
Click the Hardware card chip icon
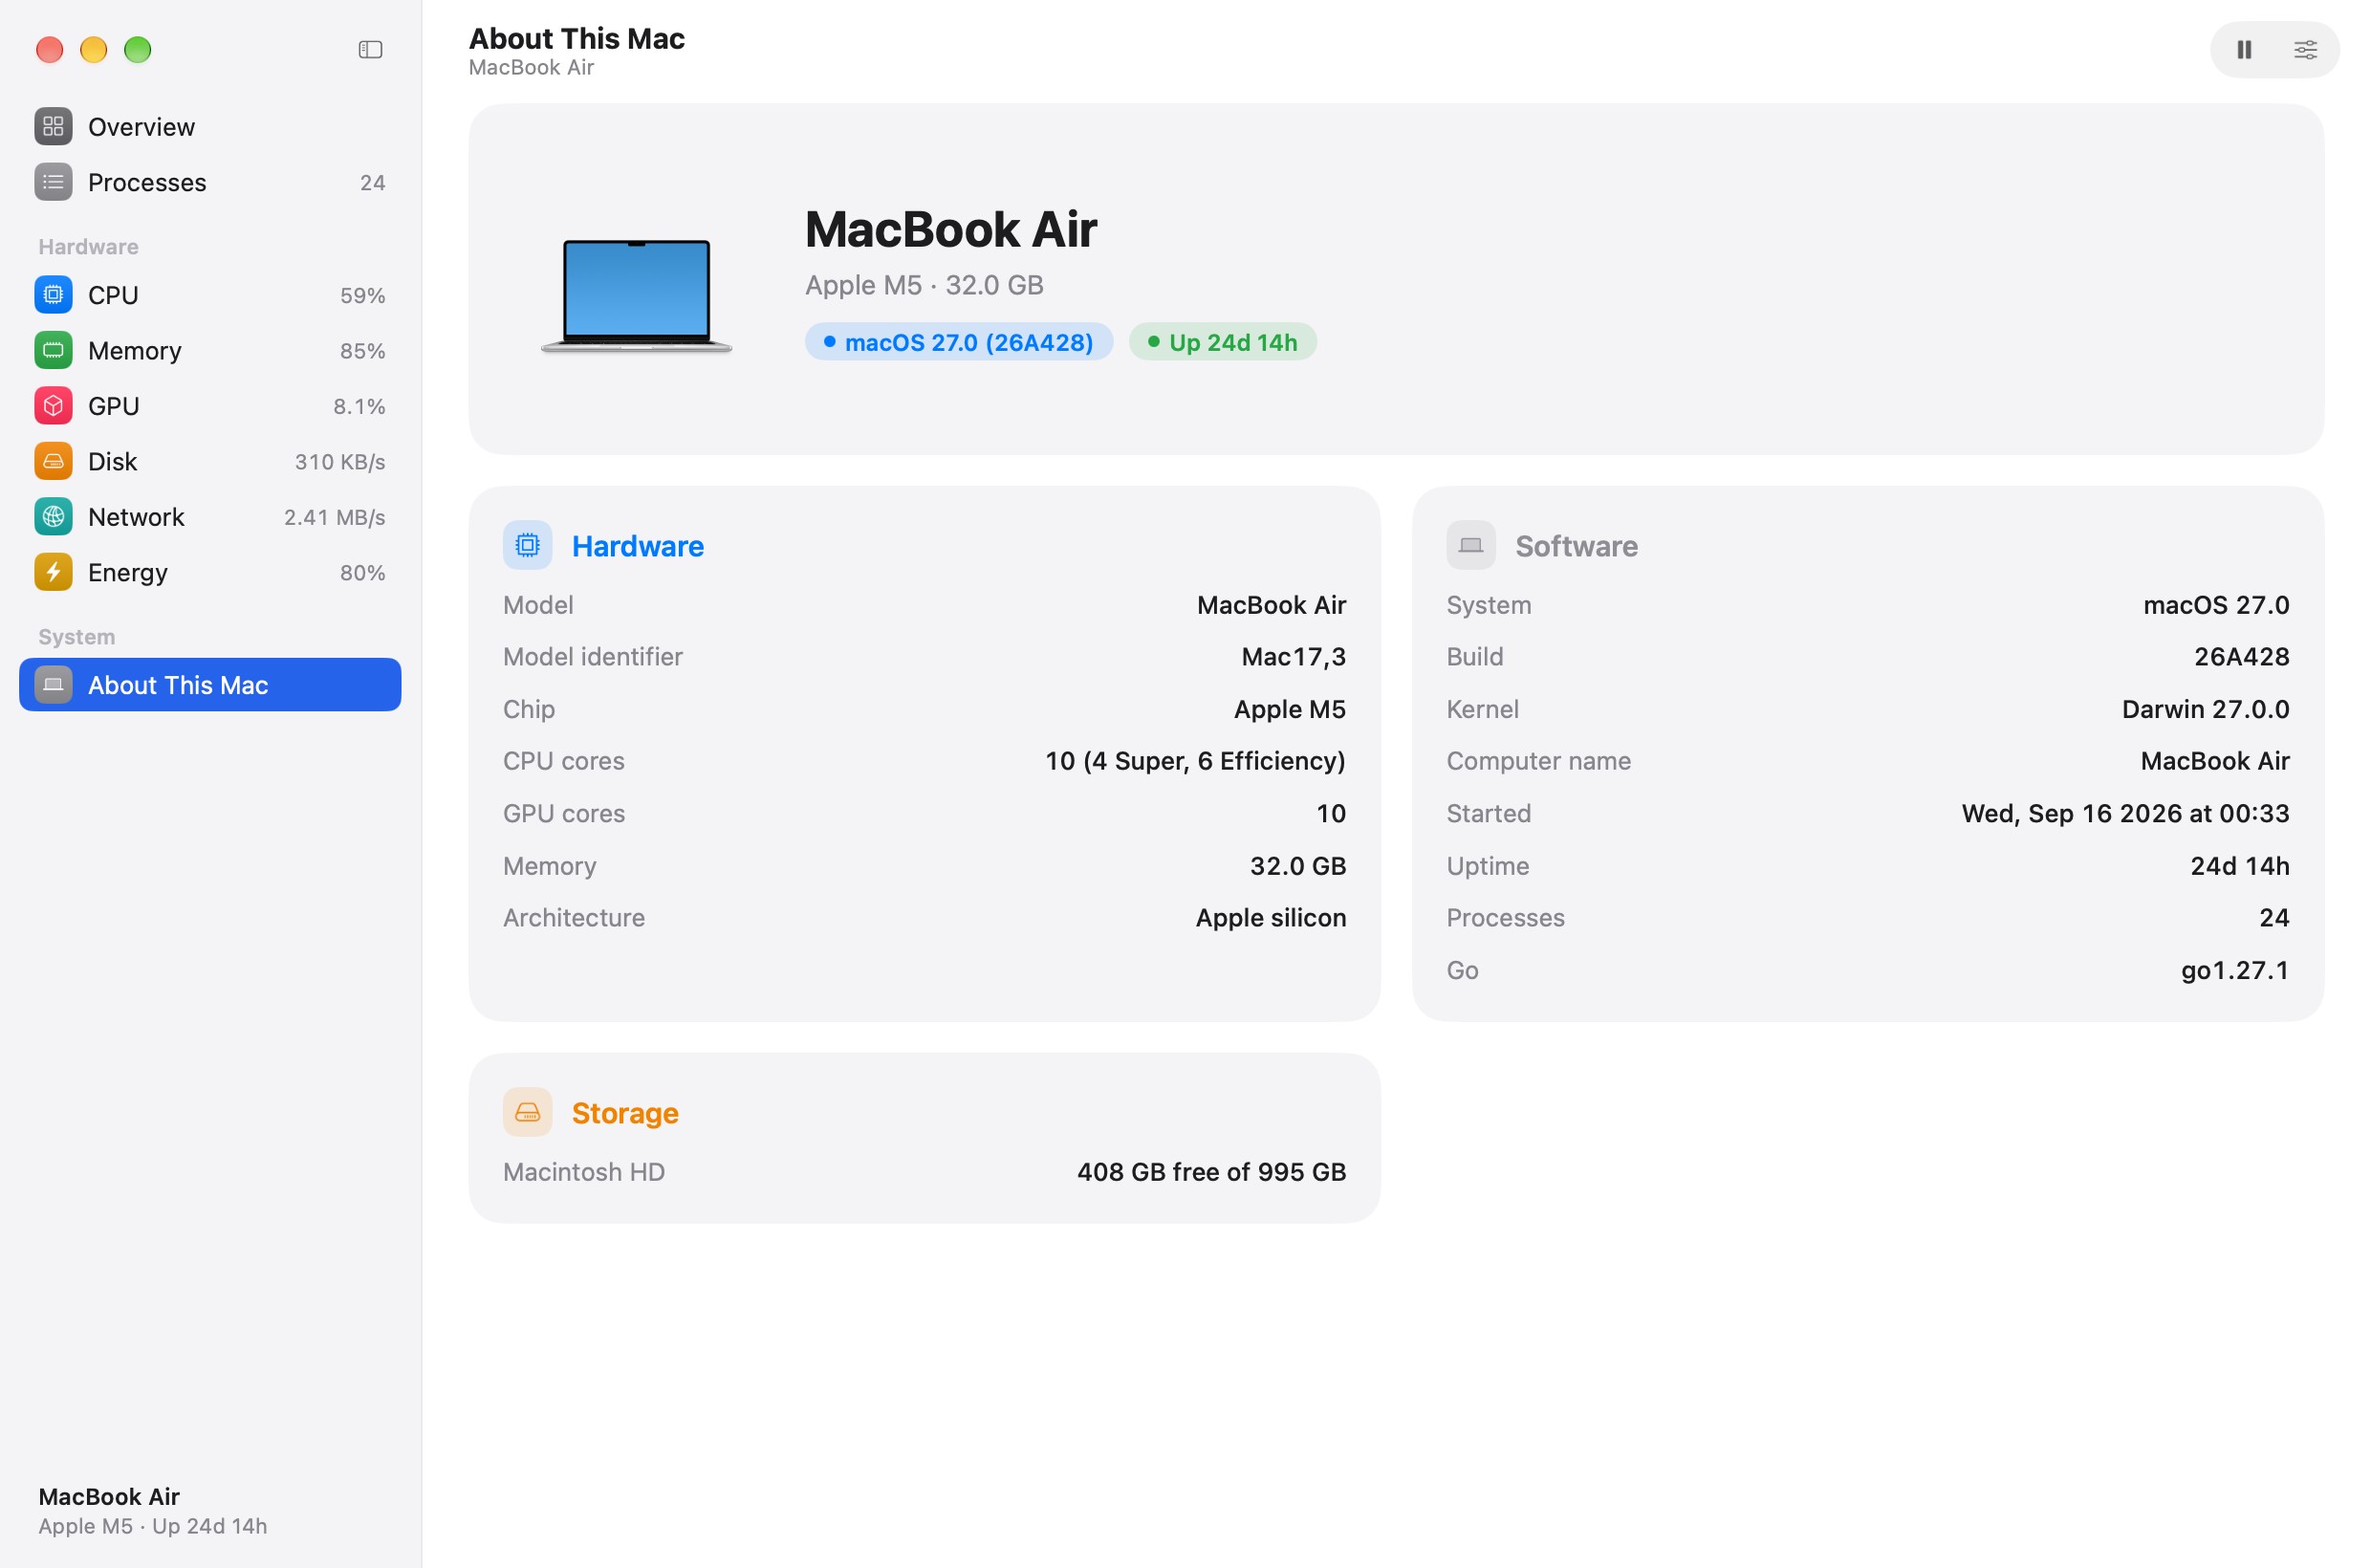[x=527, y=545]
